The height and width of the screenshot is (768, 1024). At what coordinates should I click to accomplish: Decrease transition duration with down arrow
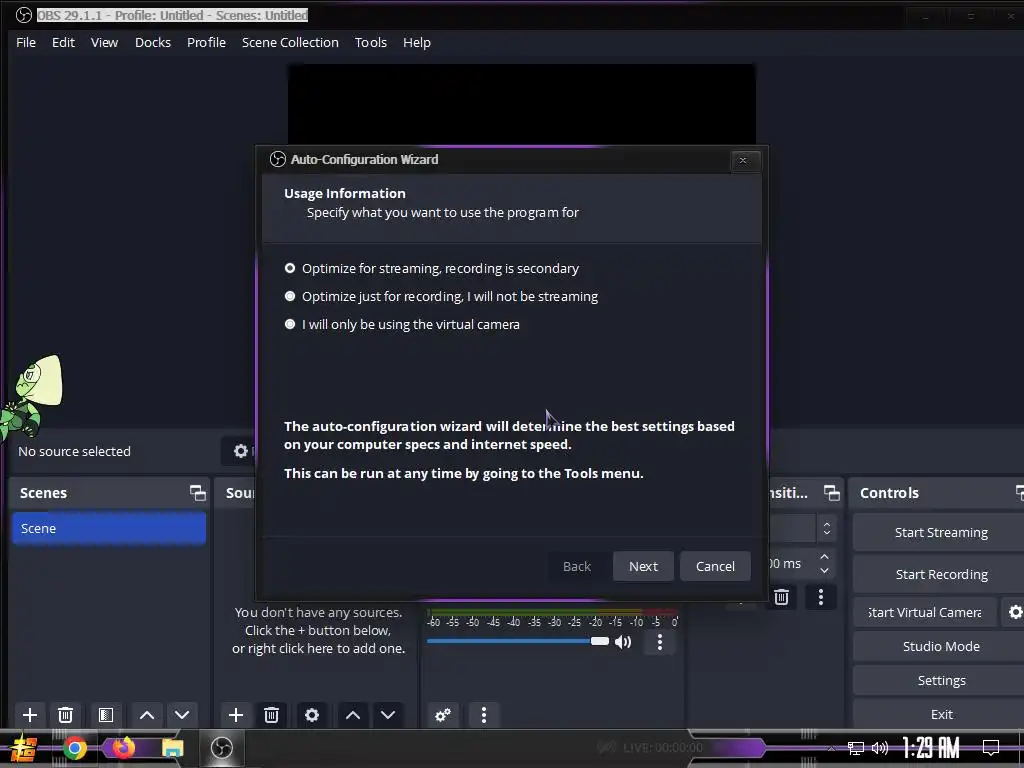(x=825, y=570)
